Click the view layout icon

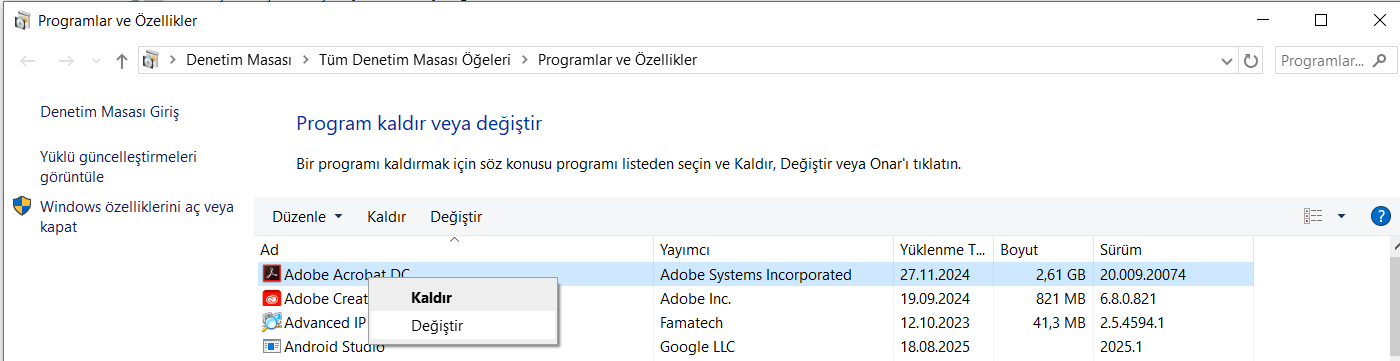pyautogui.click(x=1313, y=216)
